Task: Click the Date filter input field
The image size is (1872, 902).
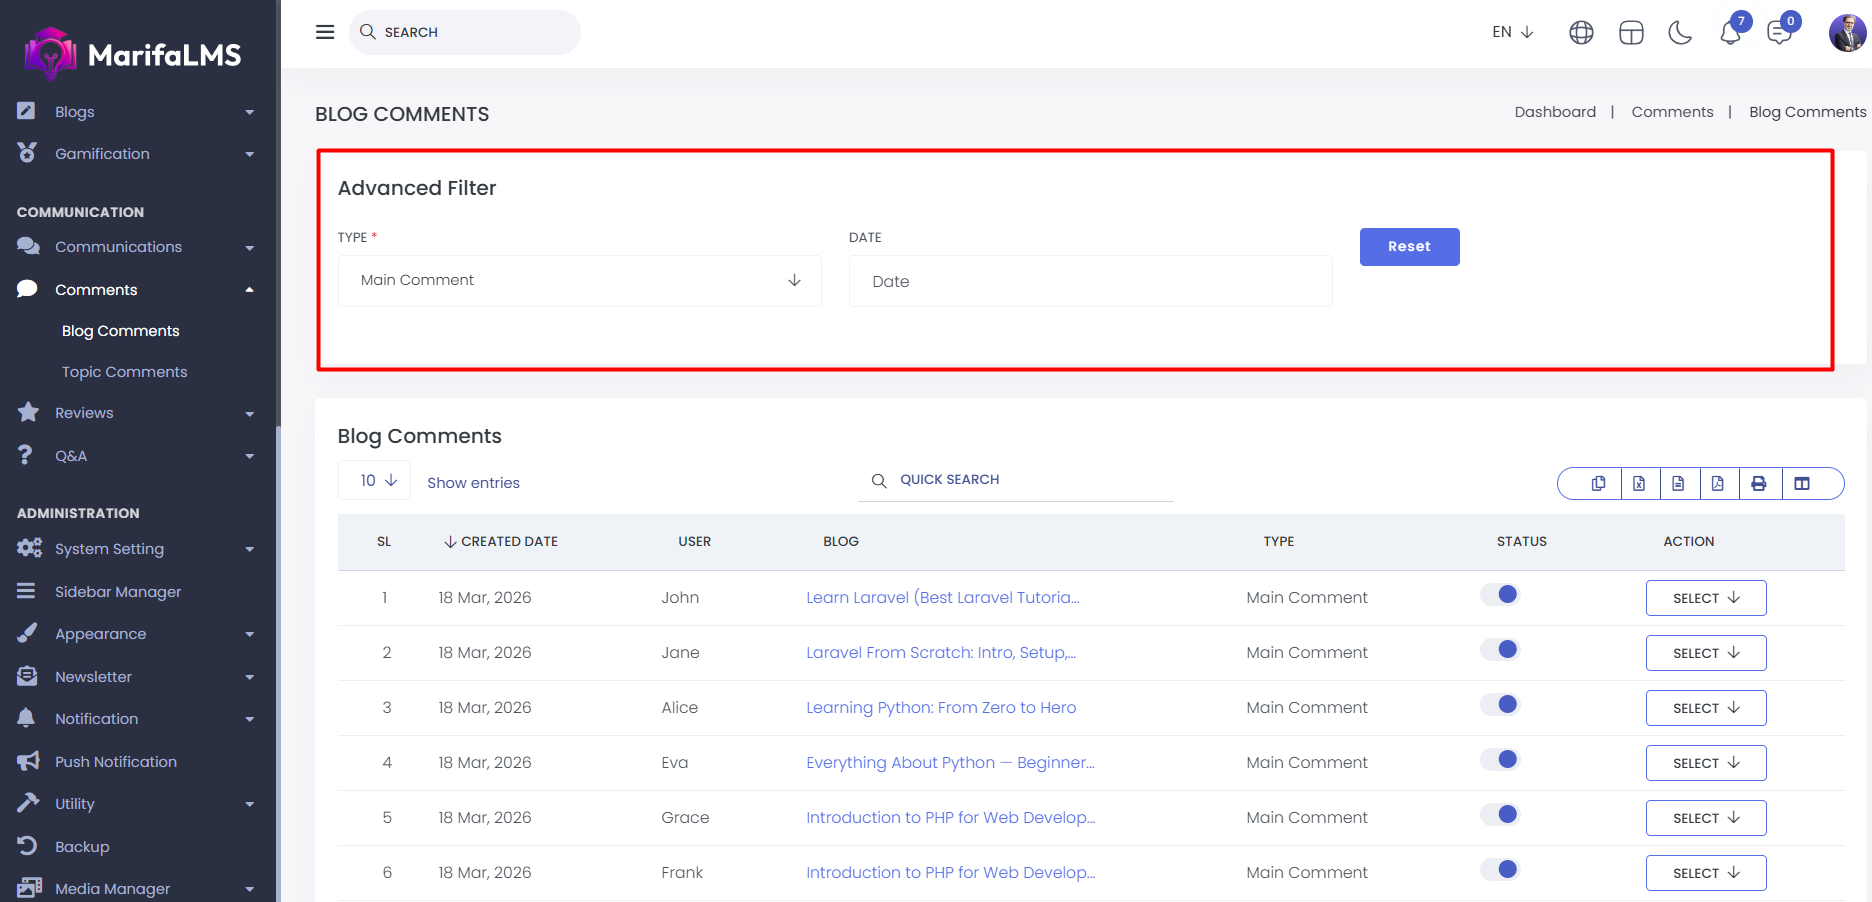Action: 1090,282
